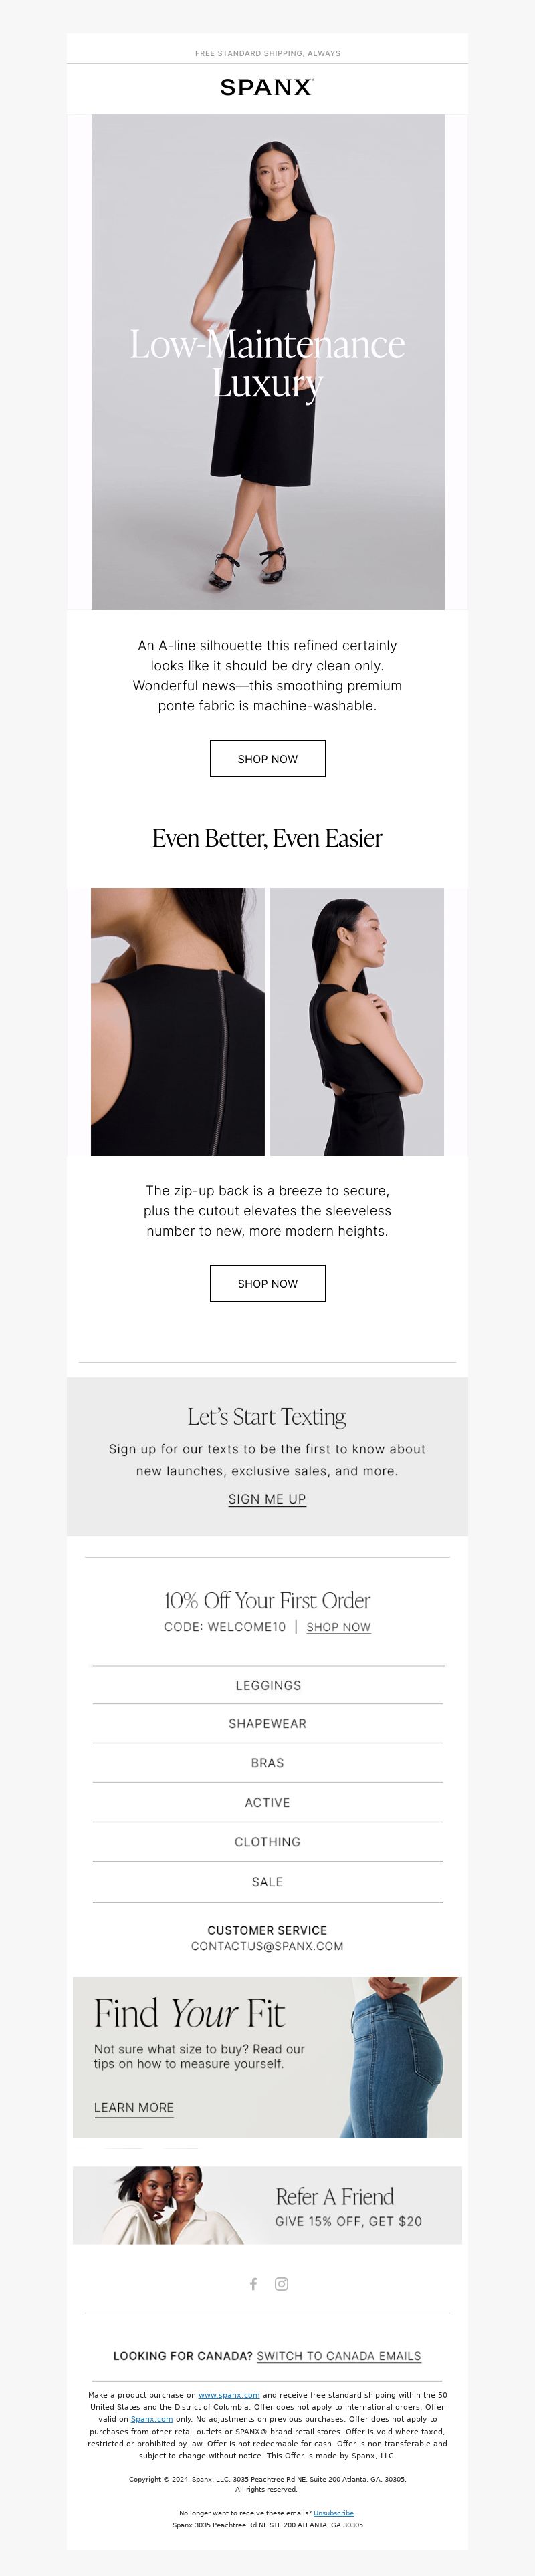Go to the ACTIVE category
Screen dimensions: 535x2576
(267, 1803)
